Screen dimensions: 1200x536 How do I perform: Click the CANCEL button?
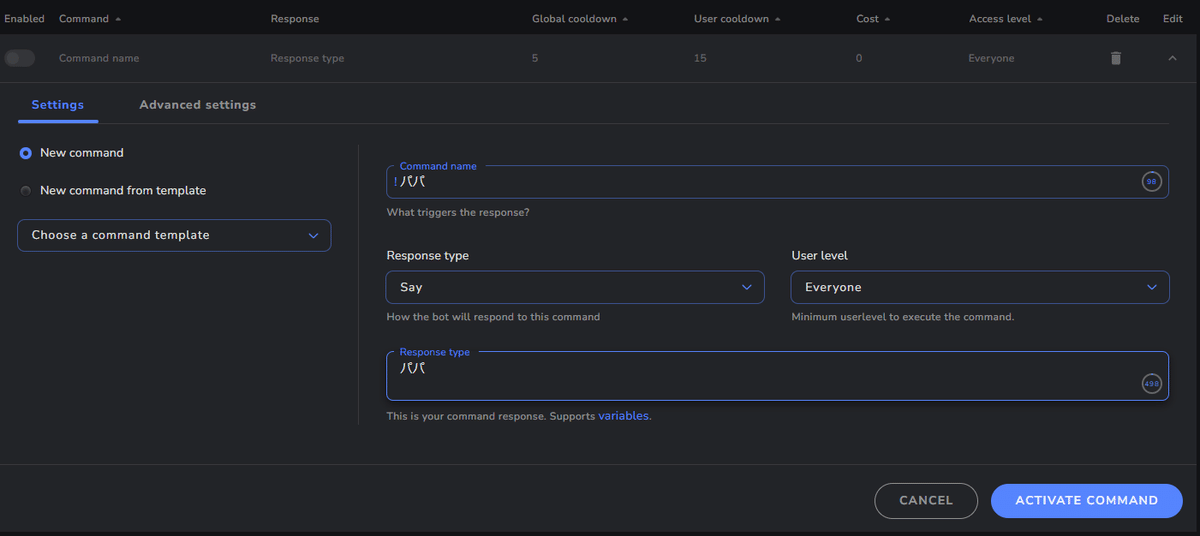926,500
